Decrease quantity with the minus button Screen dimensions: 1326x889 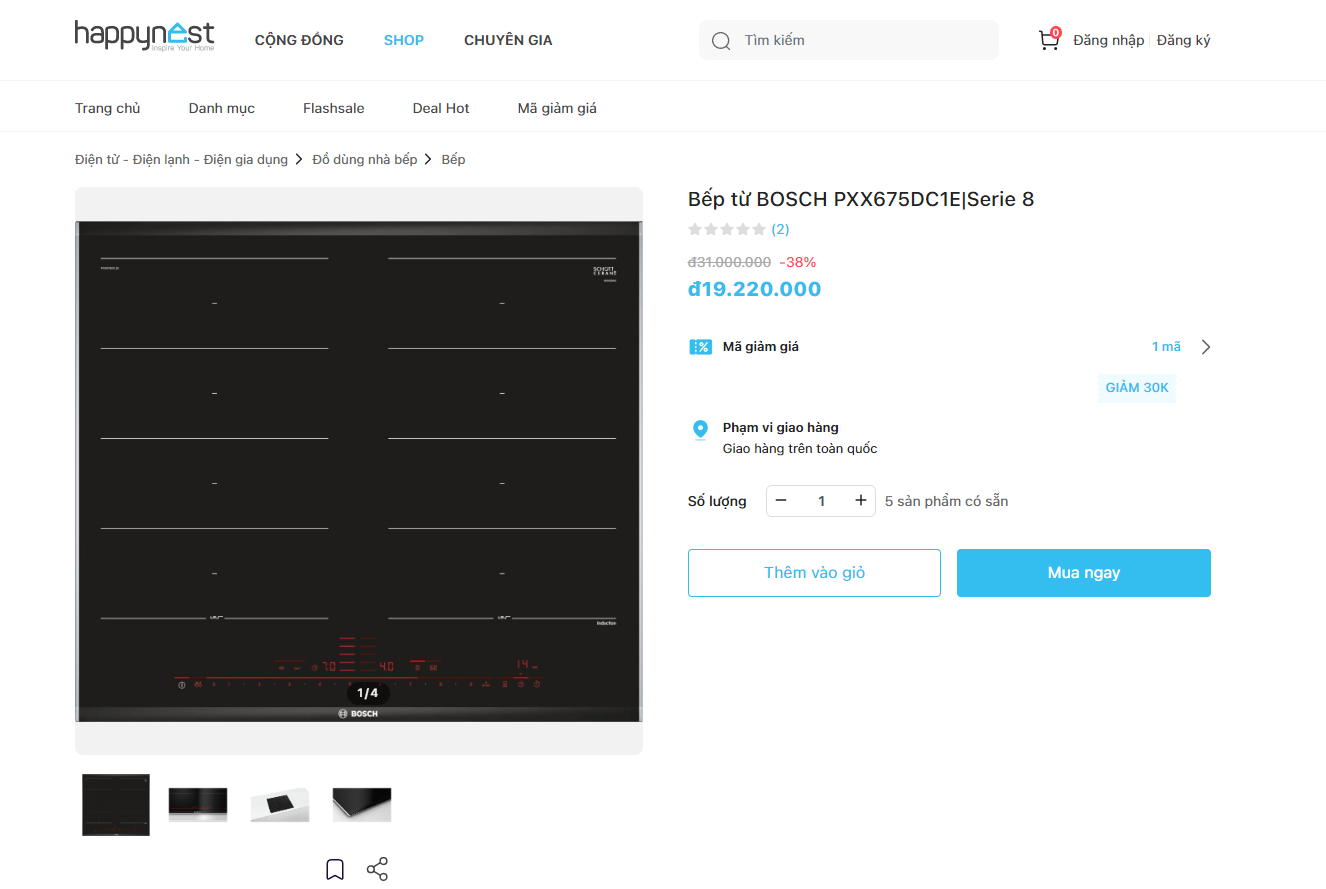point(781,500)
